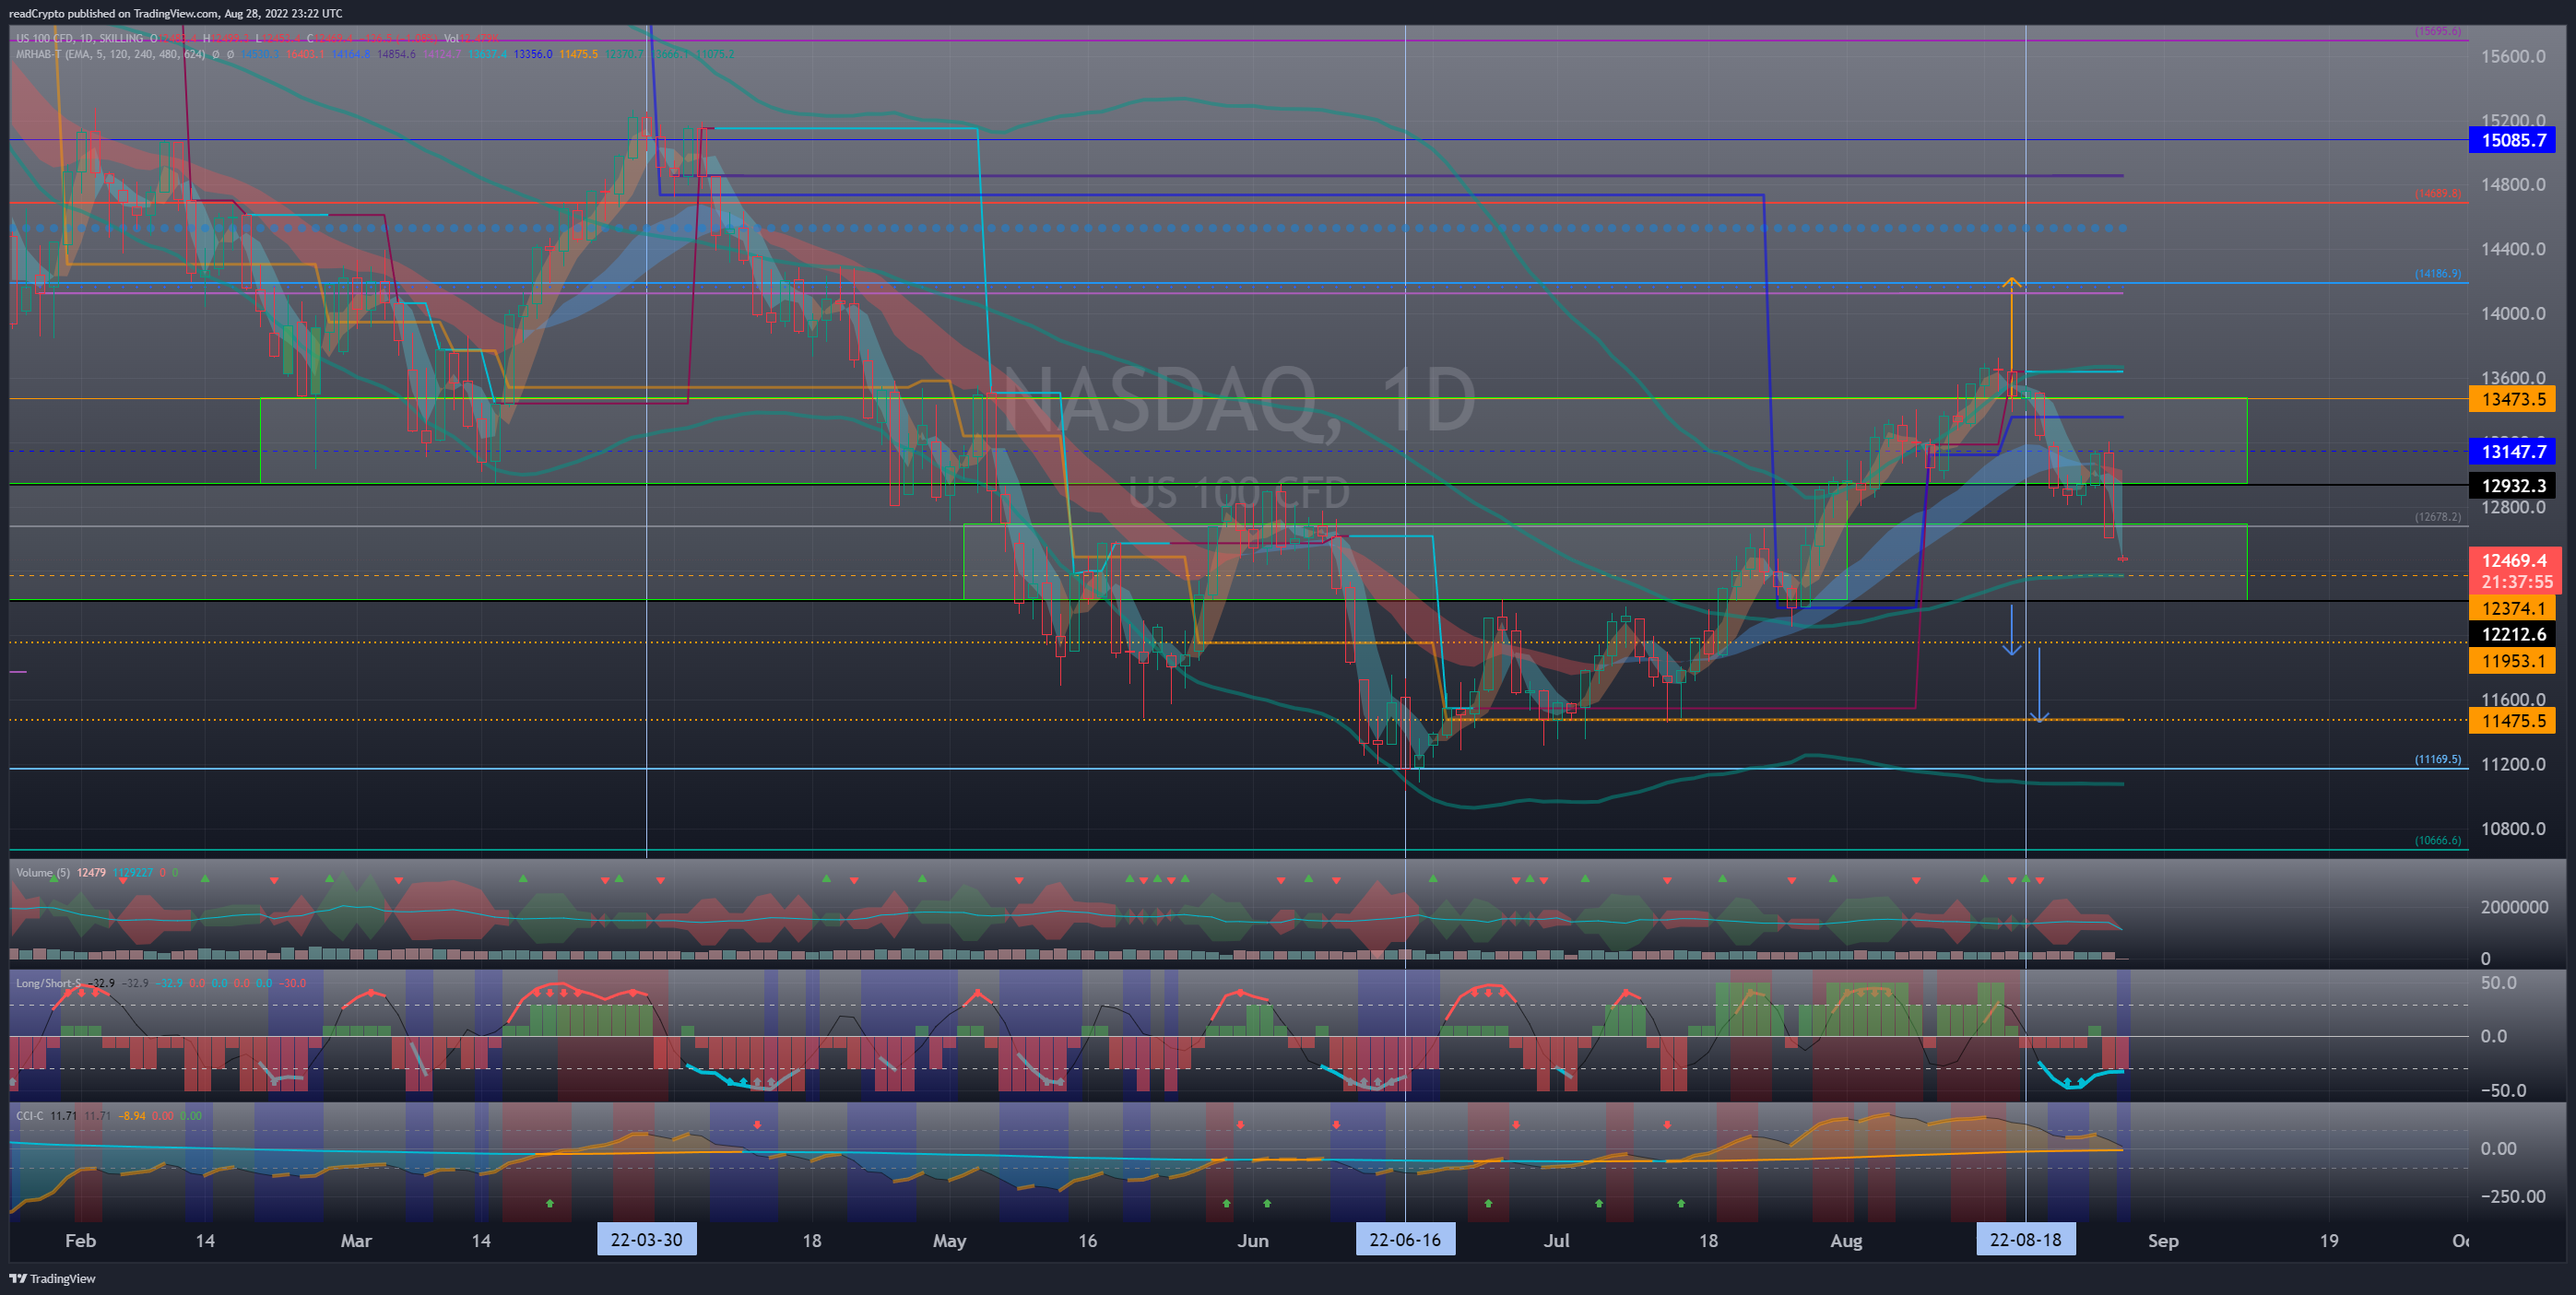Click the first Ø symbol in MRHAB-T legend
The image size is (2576, 1295).
216,54
